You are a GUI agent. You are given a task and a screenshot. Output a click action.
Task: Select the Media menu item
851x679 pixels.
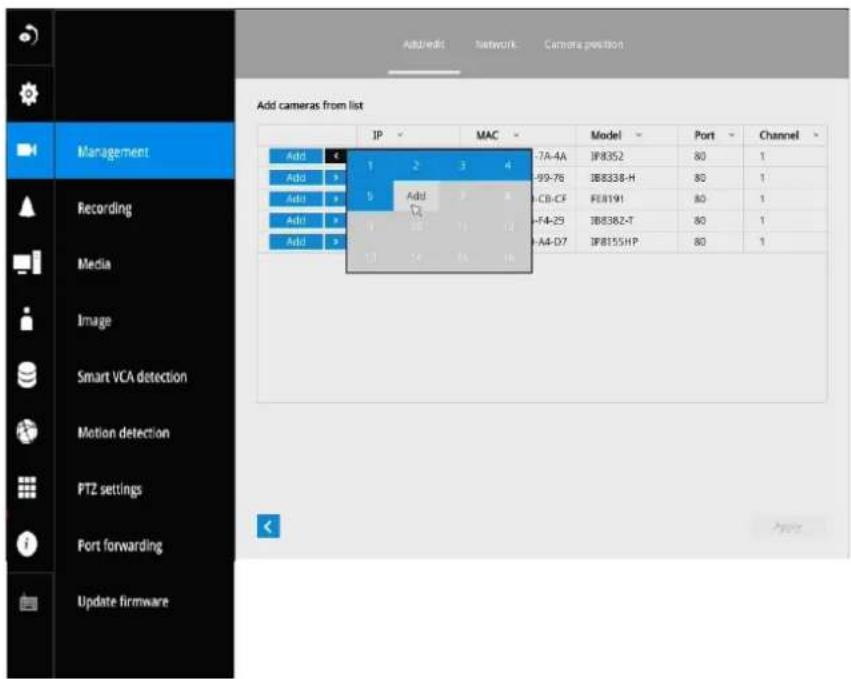(x=94, y=264)
